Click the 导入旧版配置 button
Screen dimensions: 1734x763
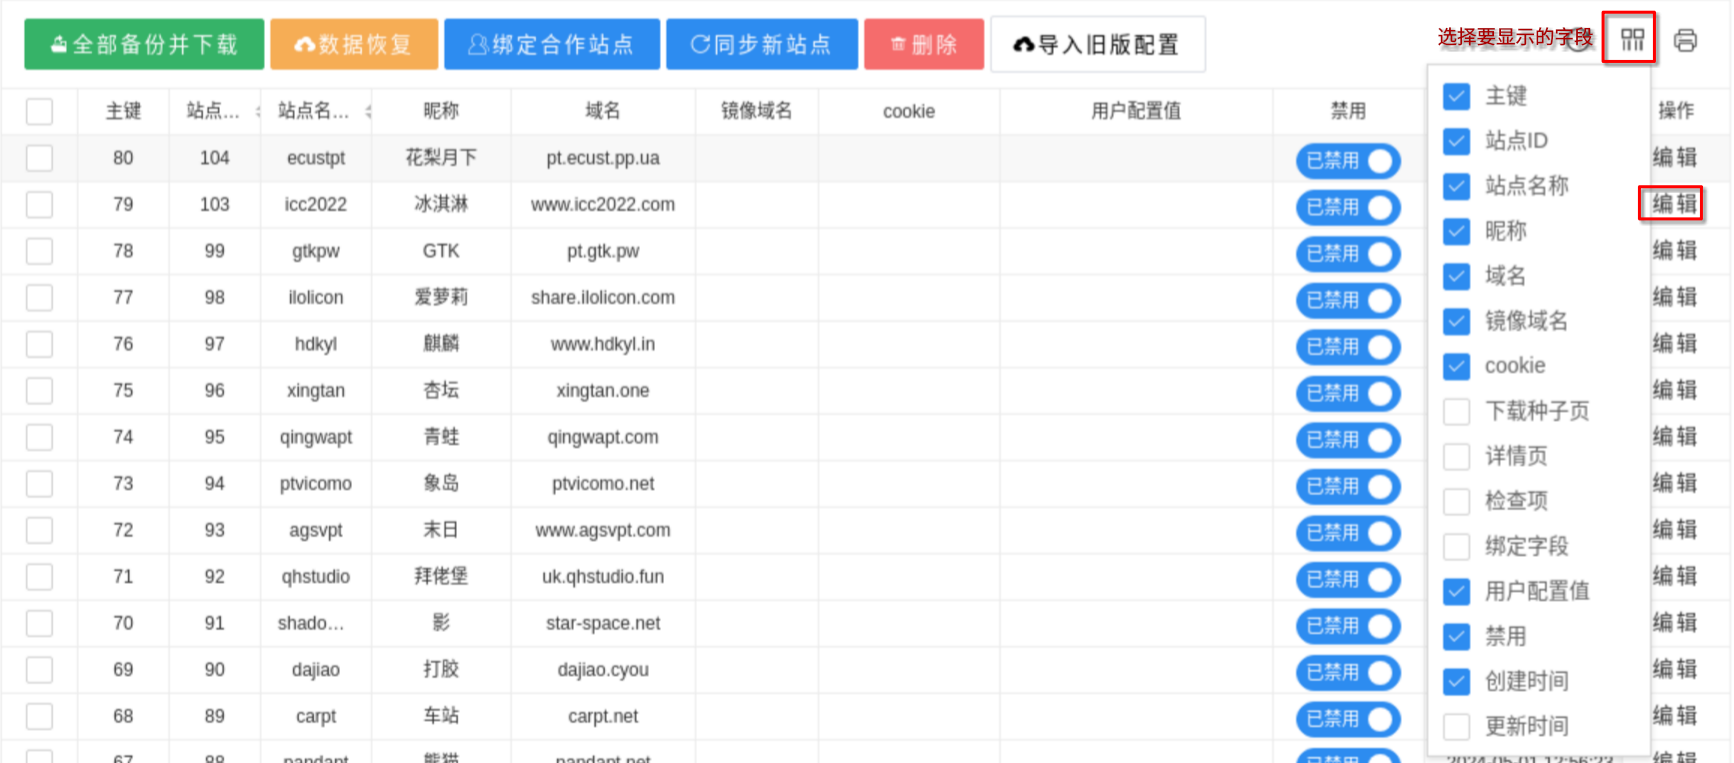pyautogui.click(x=1098, y=44)
